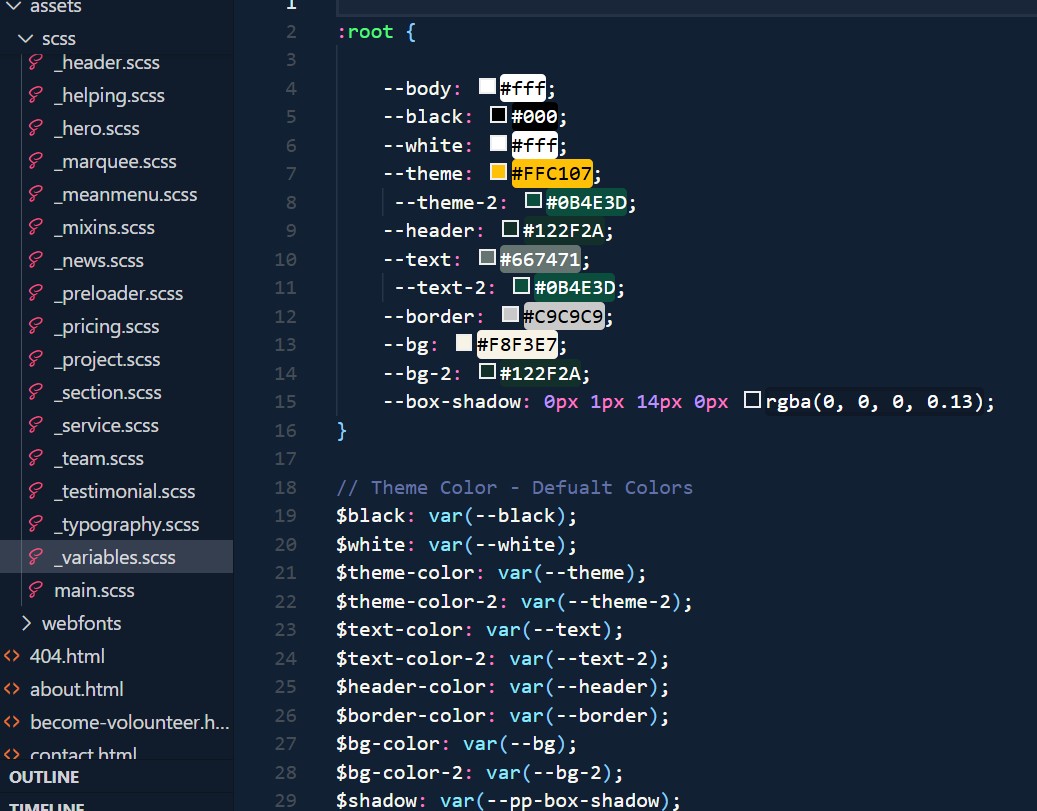Screen dimensions: 1037x811
Task: Open _typography.scss in the explorer
Action: coord(126,525)
